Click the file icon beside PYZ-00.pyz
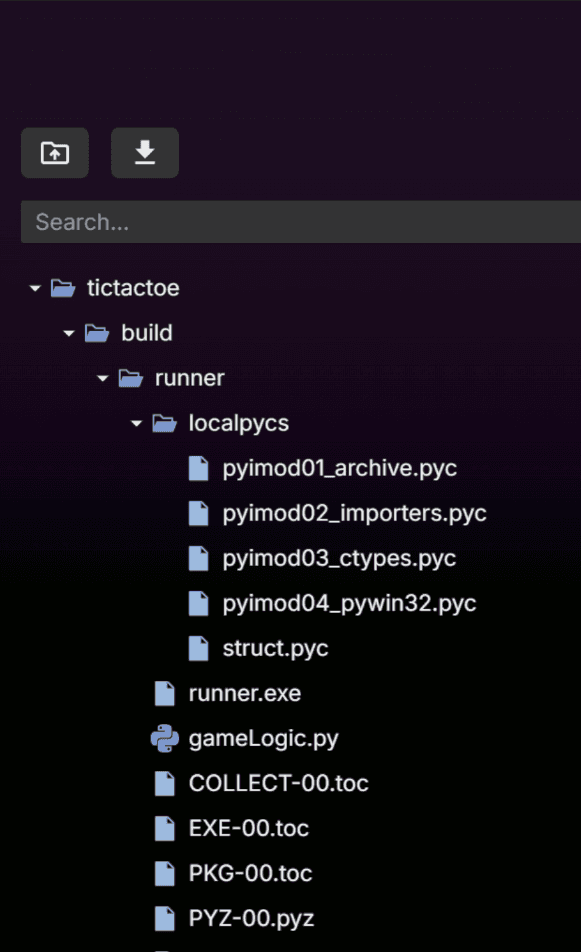581x952 pixels. (x=164, y=918)
